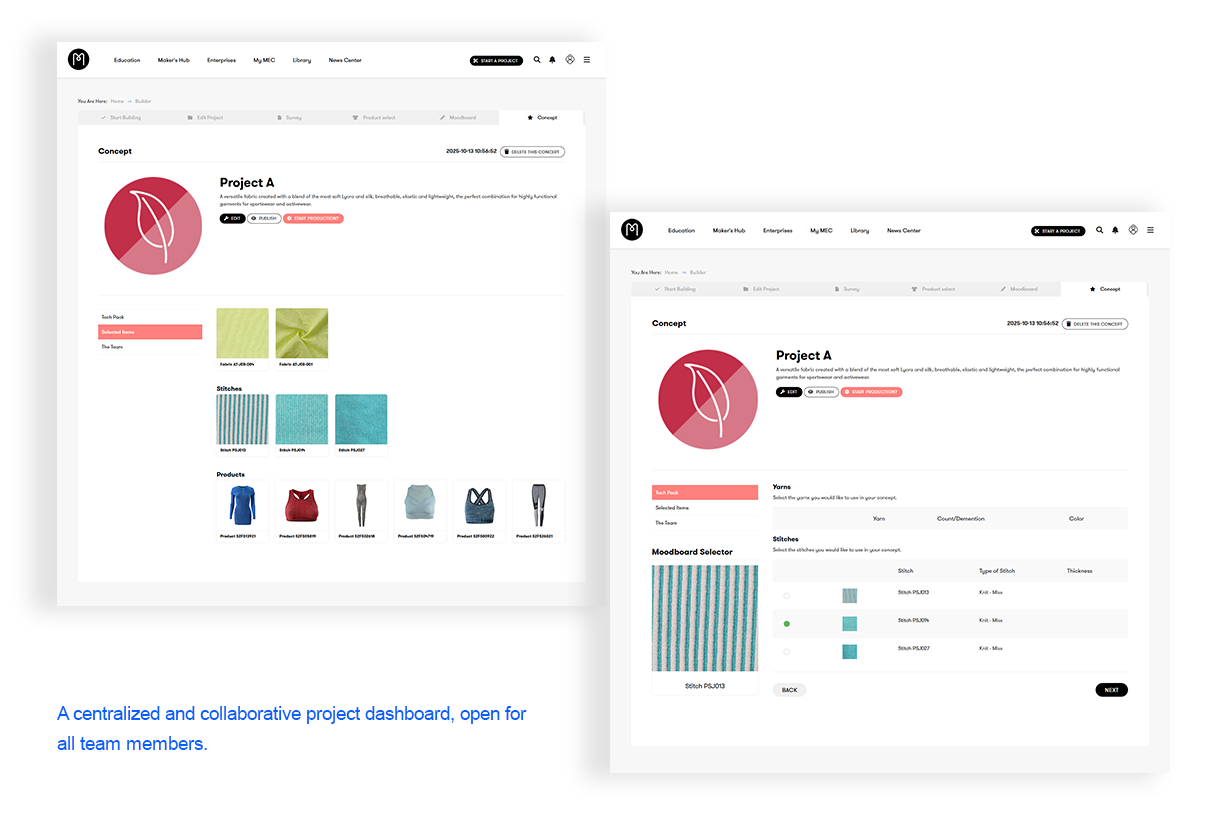The image size is (1227, 835).
Task: Click the striped Stitch PSJ013 swatch under Stitches in the left window
Action: [x=243, y=419]
